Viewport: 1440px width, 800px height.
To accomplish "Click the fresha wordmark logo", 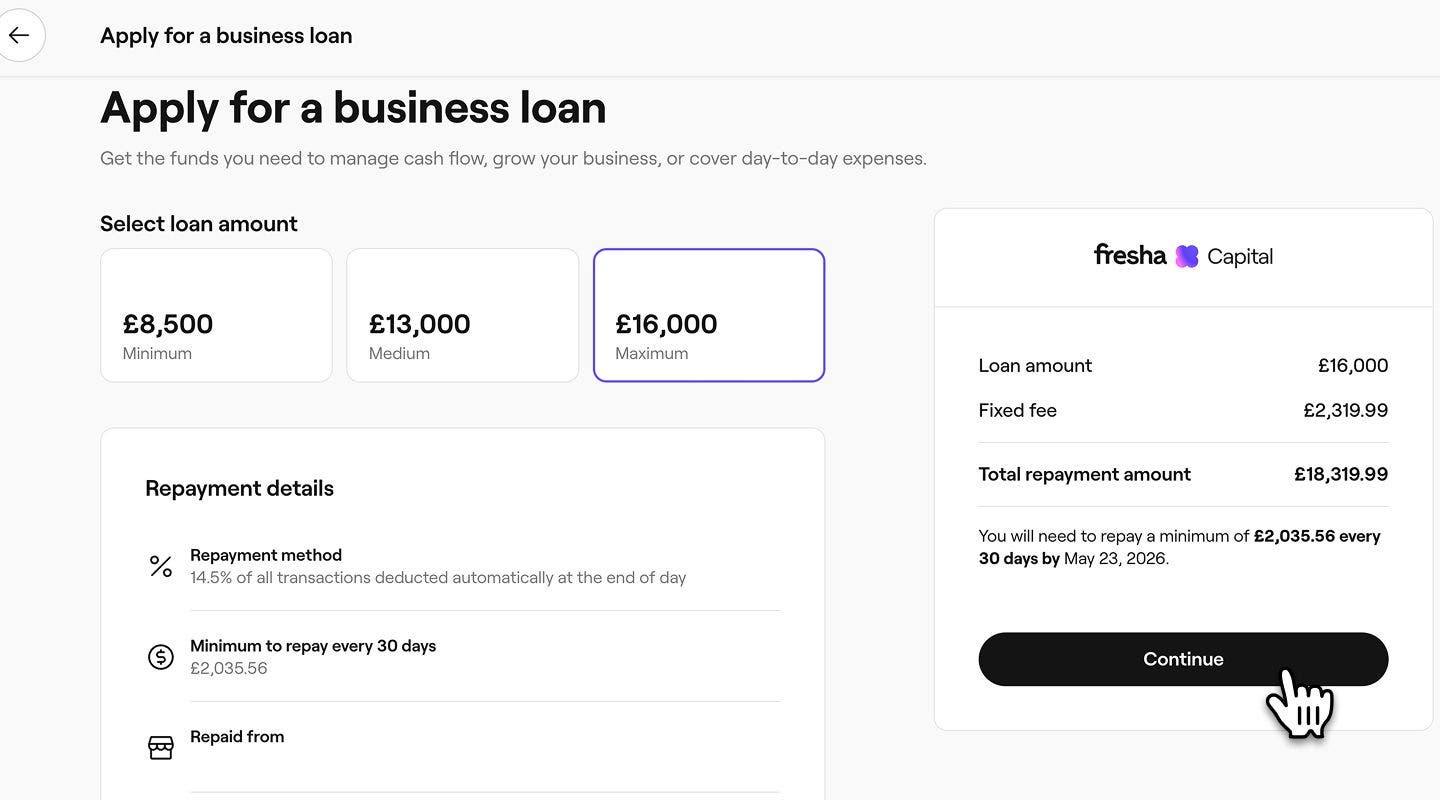I will point(1130,255).
